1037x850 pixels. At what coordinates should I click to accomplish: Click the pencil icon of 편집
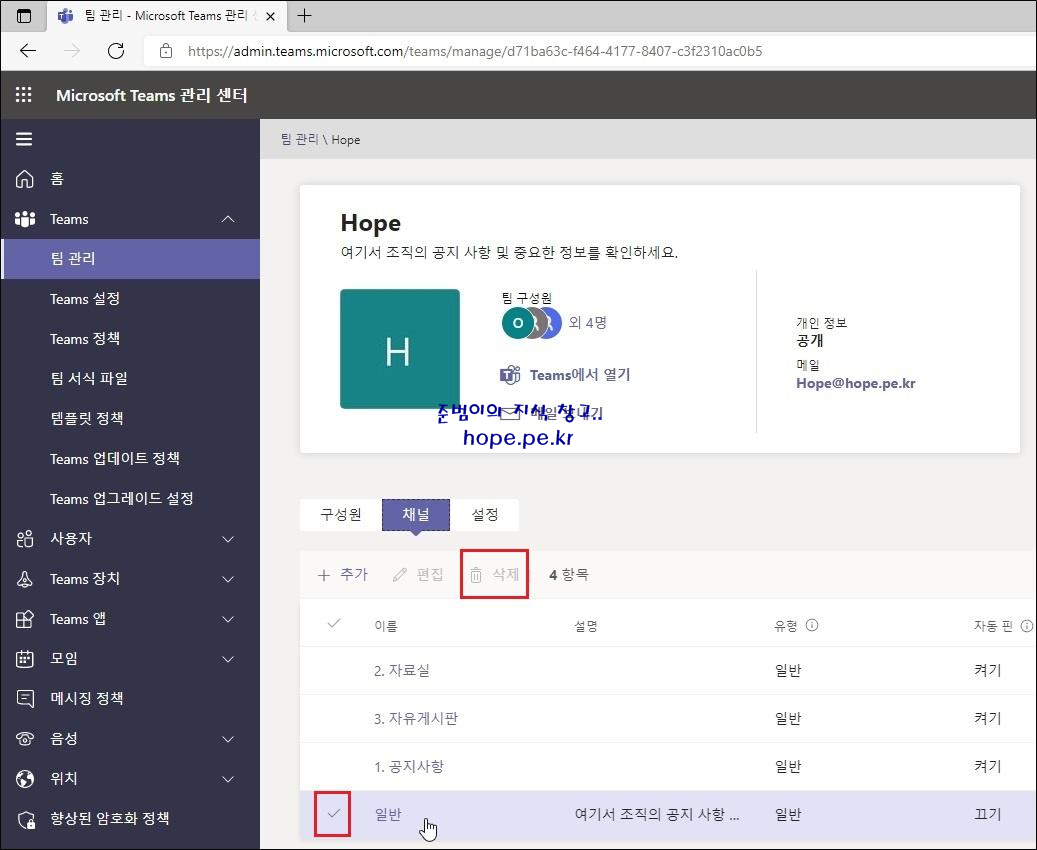399,575
